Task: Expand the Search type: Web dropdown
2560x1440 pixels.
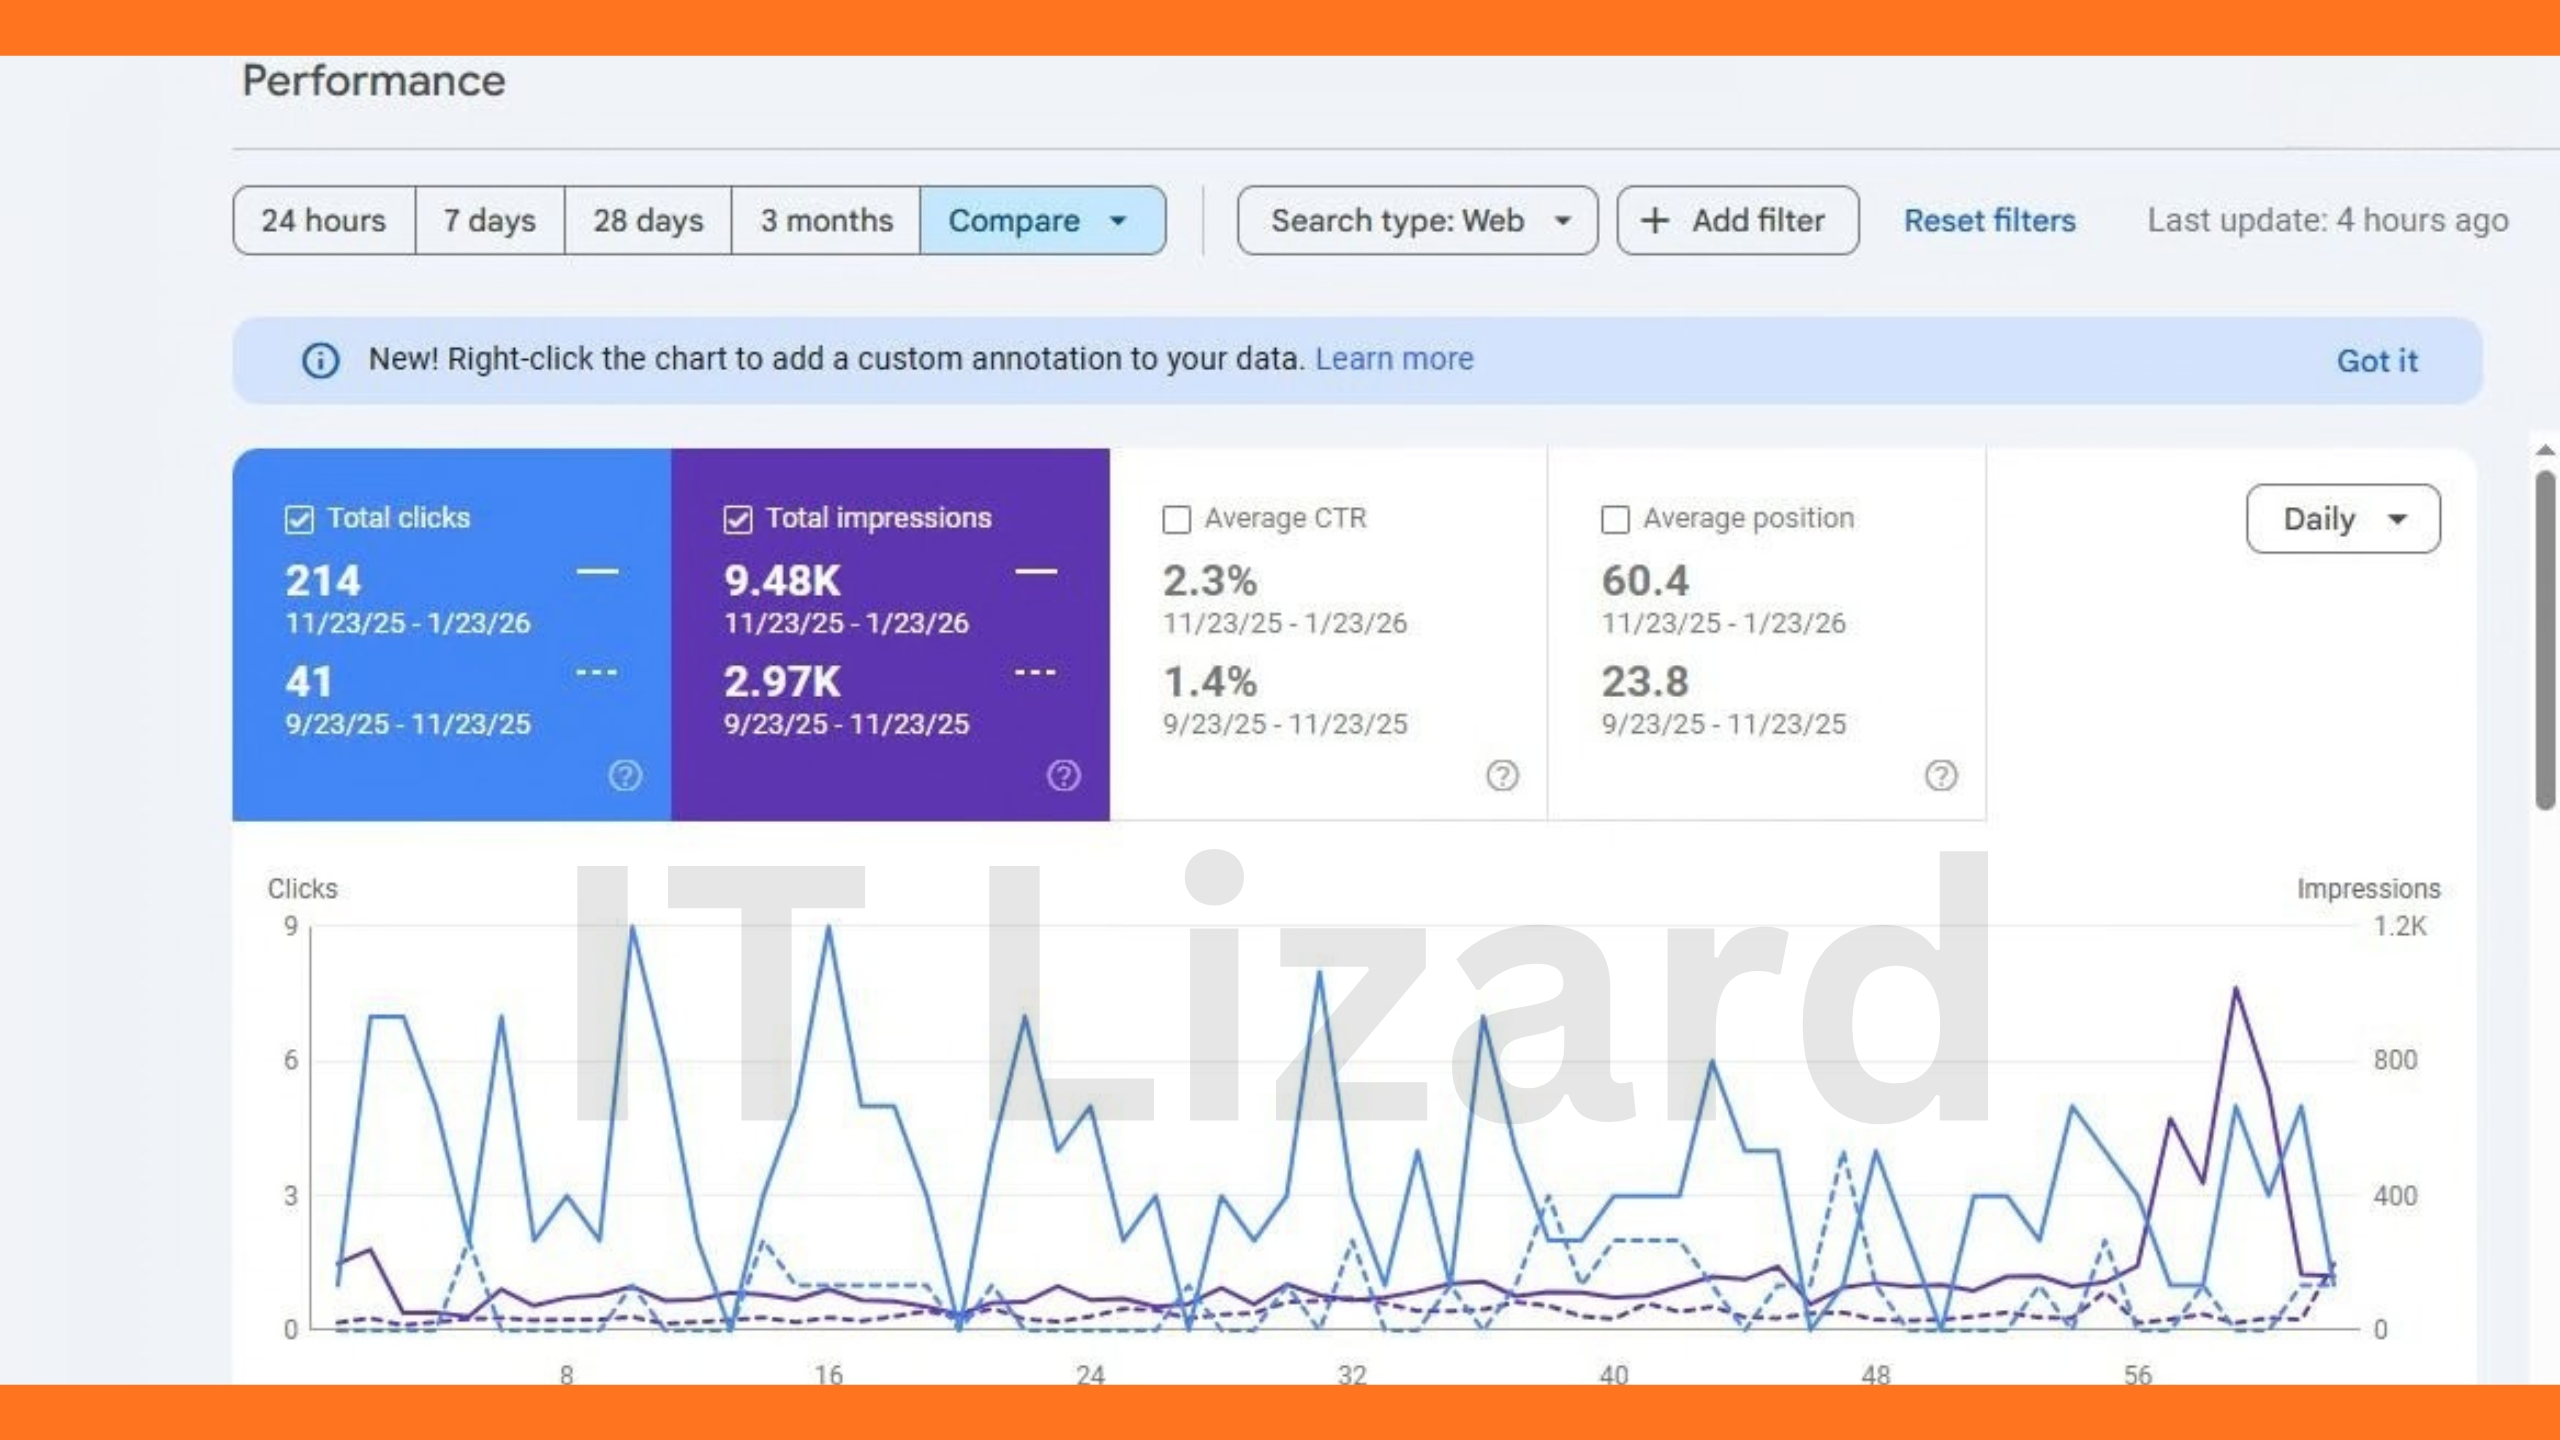Action: (1417, 220)
